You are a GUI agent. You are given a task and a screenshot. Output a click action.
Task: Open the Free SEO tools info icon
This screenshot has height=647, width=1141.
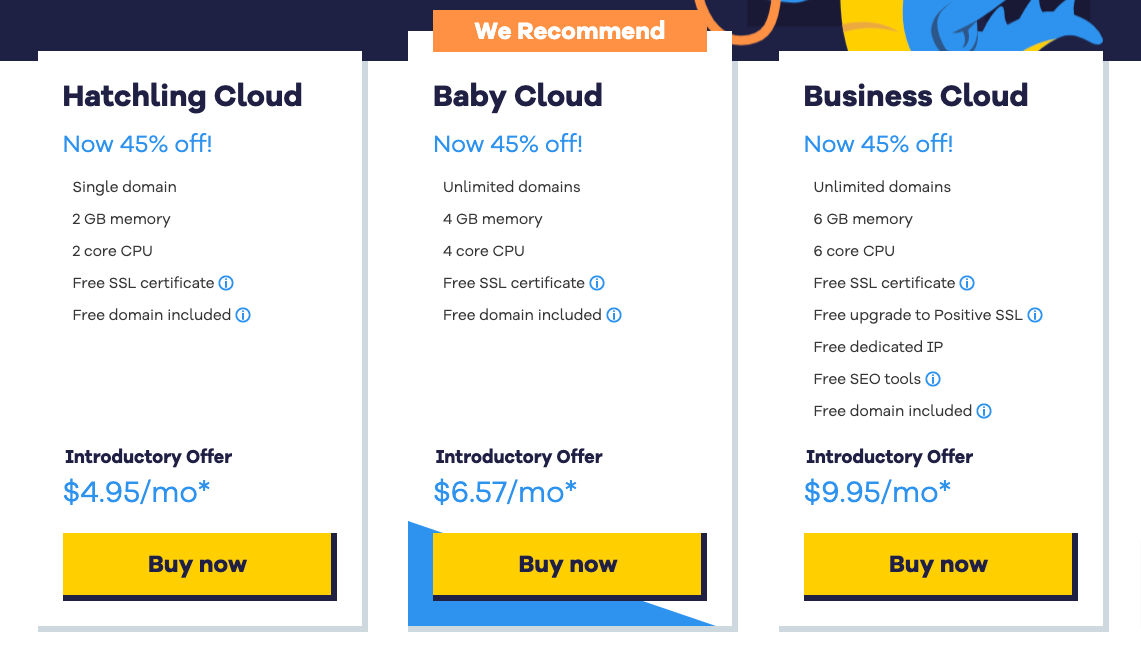pos(933,379)
